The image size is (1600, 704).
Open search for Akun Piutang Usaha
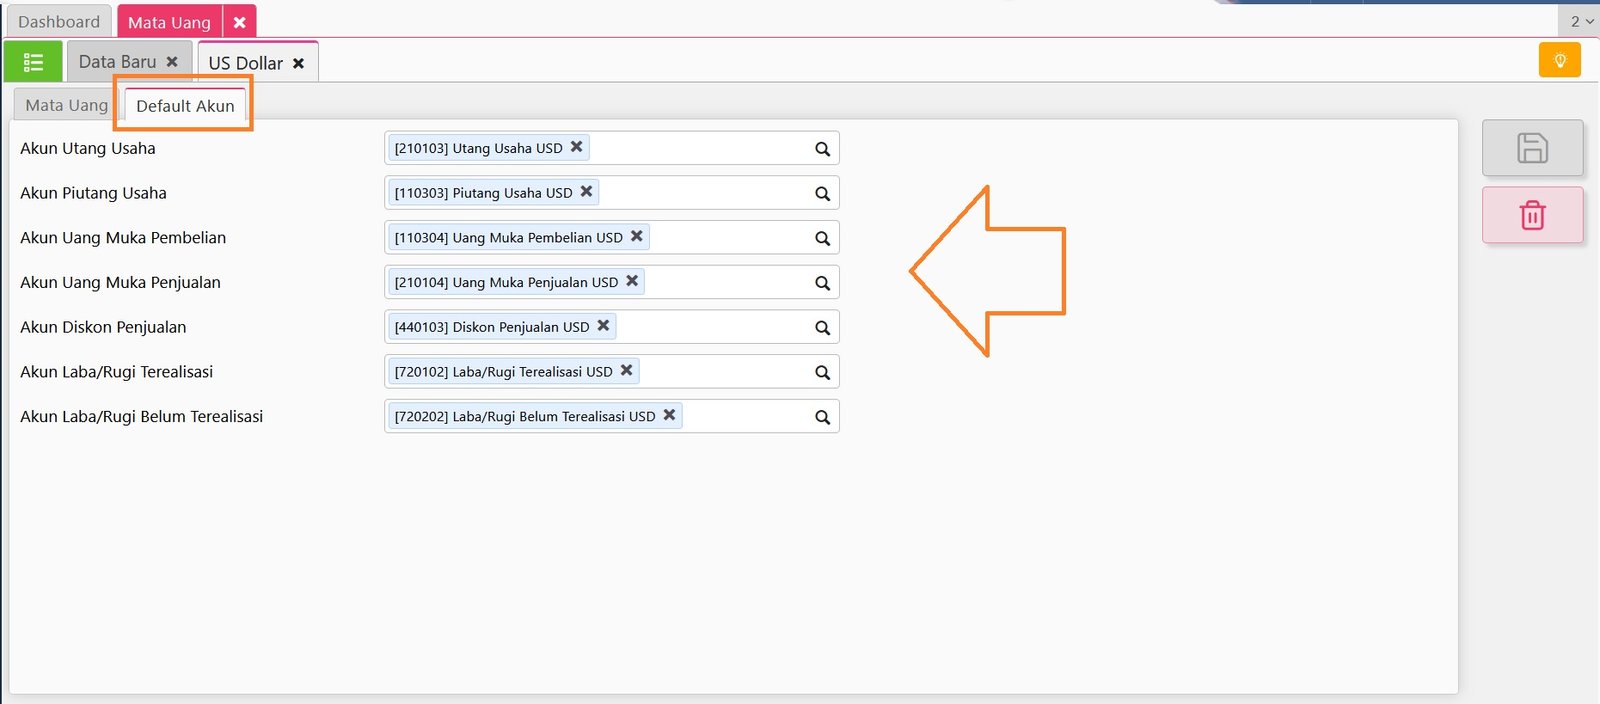[822, 194]
